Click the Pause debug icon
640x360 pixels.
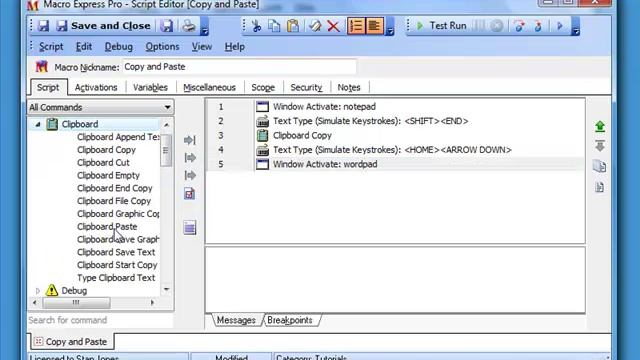(x=479, y=26)
